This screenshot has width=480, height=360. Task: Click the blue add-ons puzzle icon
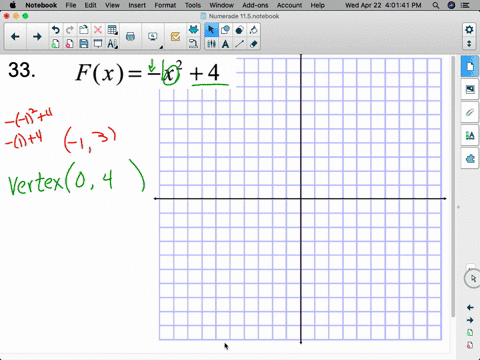193,30
